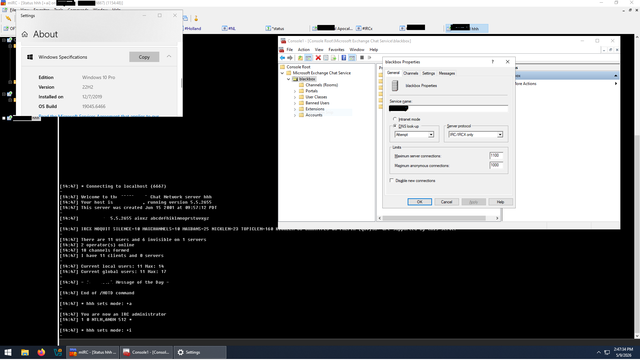Click the Service name input field
Viewport: 640px width, 360px height.
click(x=448, y=108)
